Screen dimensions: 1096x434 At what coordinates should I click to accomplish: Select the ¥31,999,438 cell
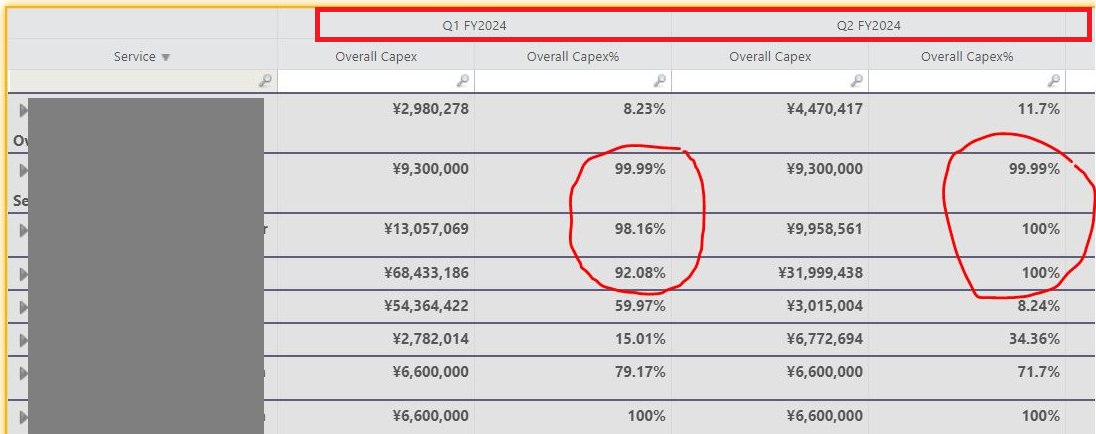tap(770, 273)
